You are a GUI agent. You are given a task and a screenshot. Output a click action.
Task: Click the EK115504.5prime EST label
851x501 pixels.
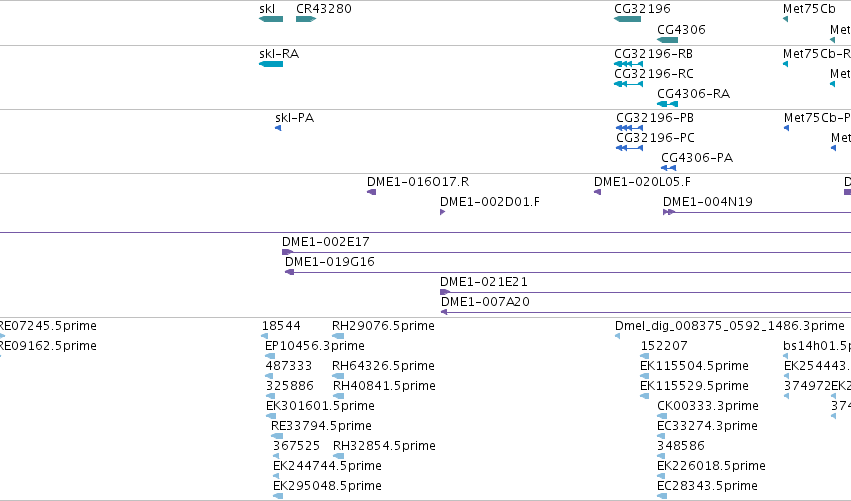pyautogui.click(x=694, y=366)
